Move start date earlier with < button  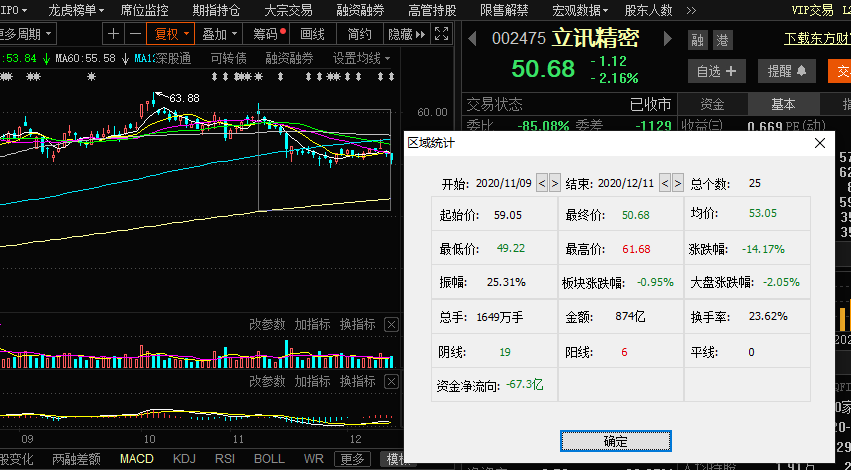[x=542, y=183]
